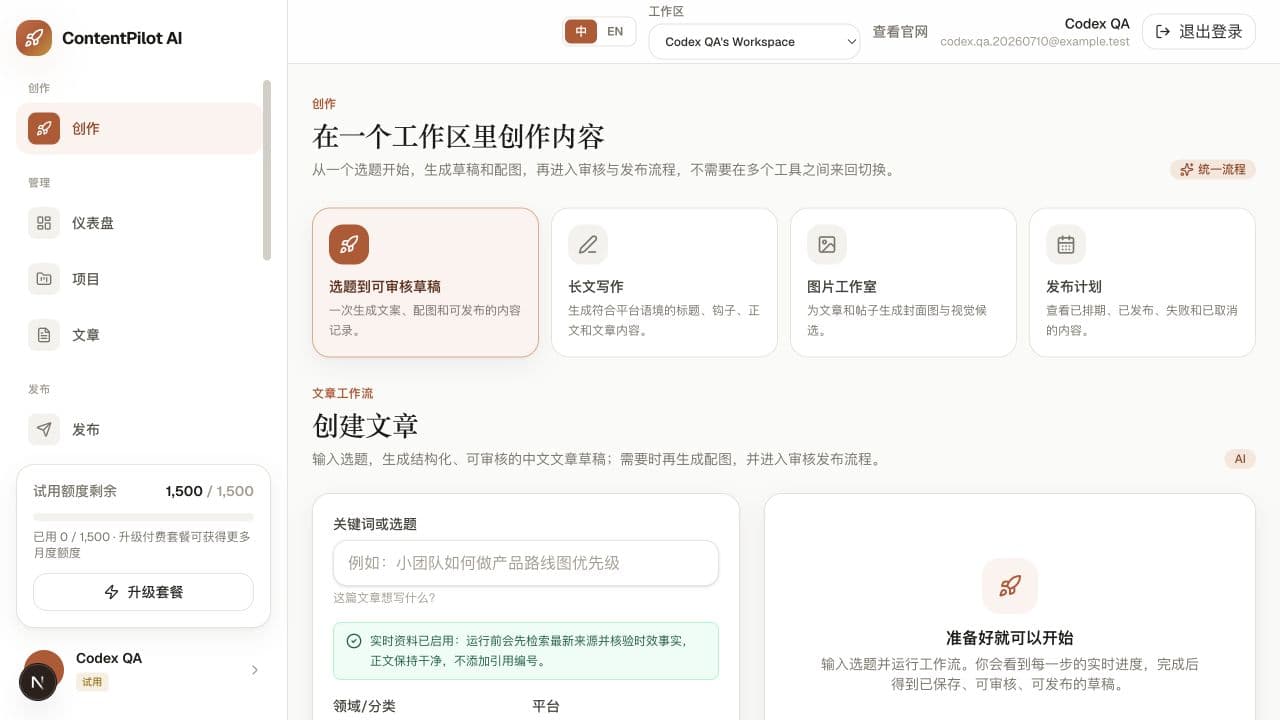Viewport: 1280px width, 720px height.
Task: Click the 升级套餐 button
Action: [x=143, y=592]
